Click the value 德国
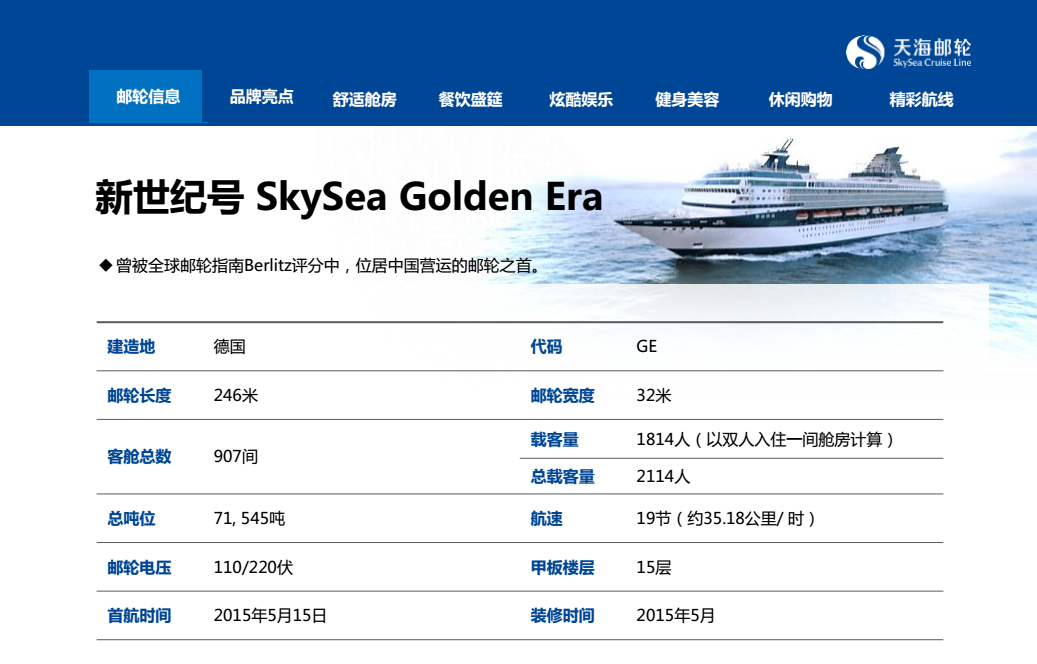 coord(229,347)
